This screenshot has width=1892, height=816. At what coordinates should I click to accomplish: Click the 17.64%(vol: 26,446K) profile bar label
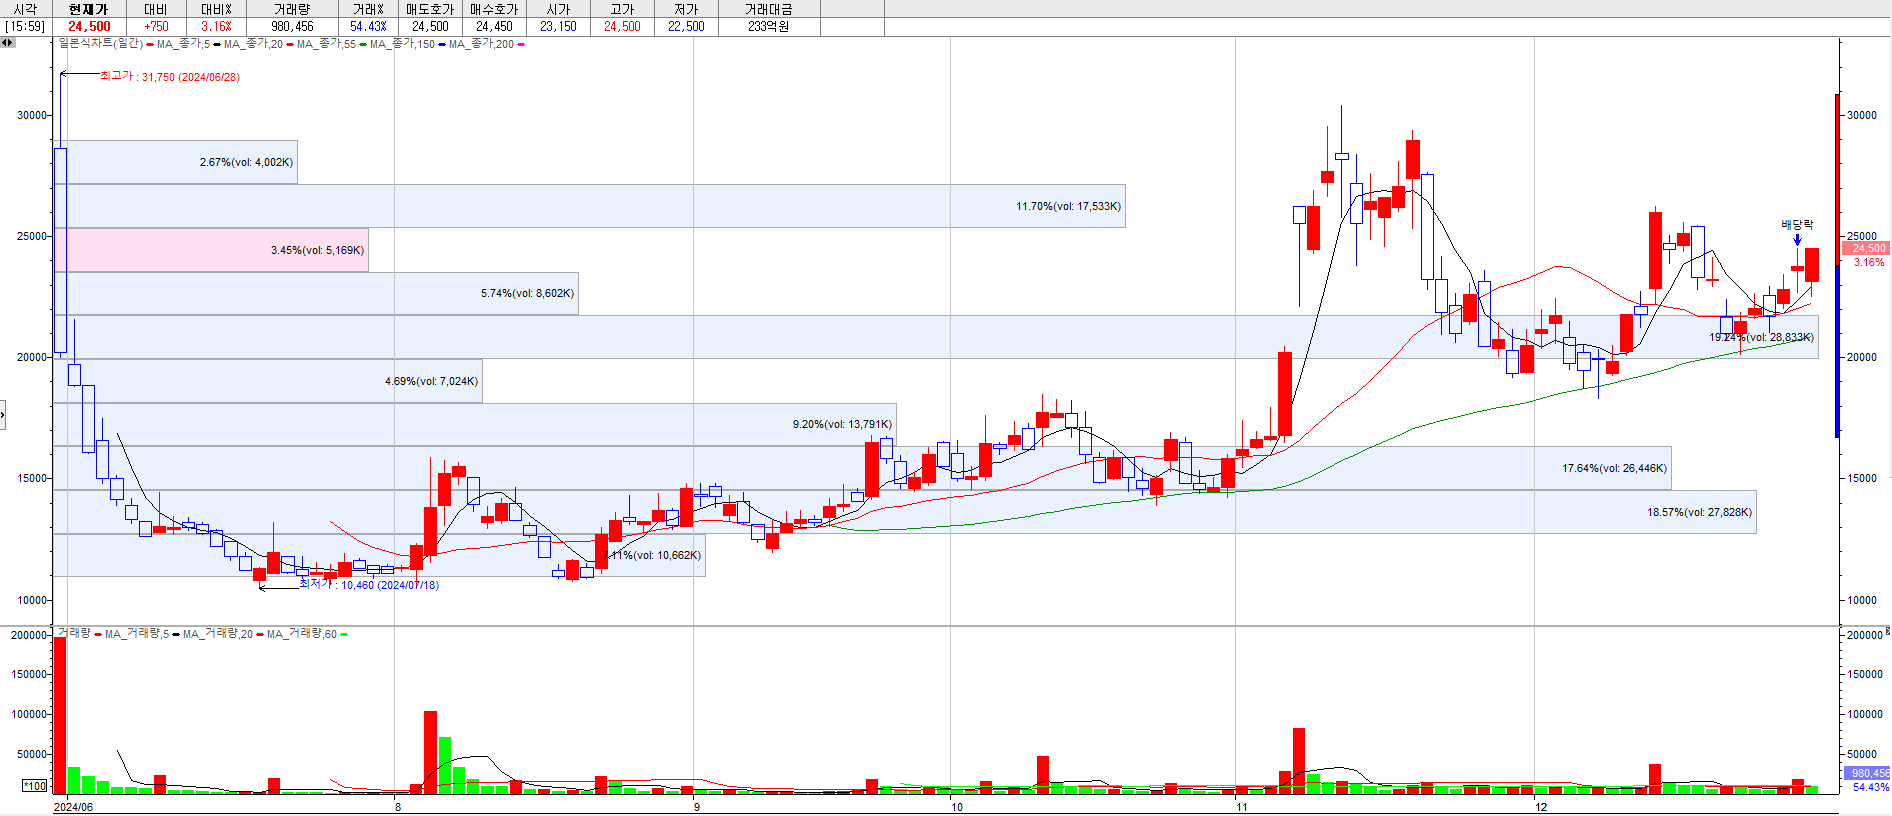pyautogui.click(x=1614, y=468)
